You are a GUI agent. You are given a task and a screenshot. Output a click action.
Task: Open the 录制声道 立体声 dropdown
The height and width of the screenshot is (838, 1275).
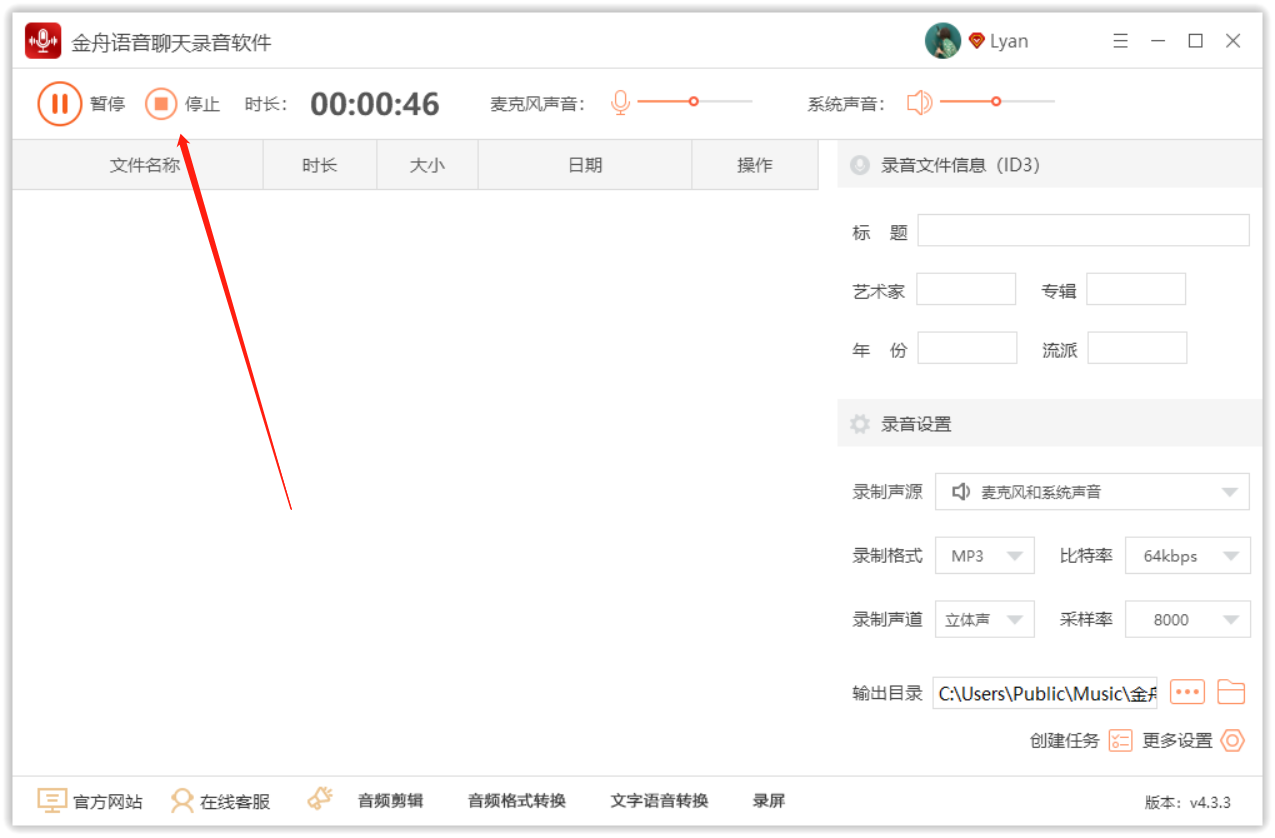[985, 619]
